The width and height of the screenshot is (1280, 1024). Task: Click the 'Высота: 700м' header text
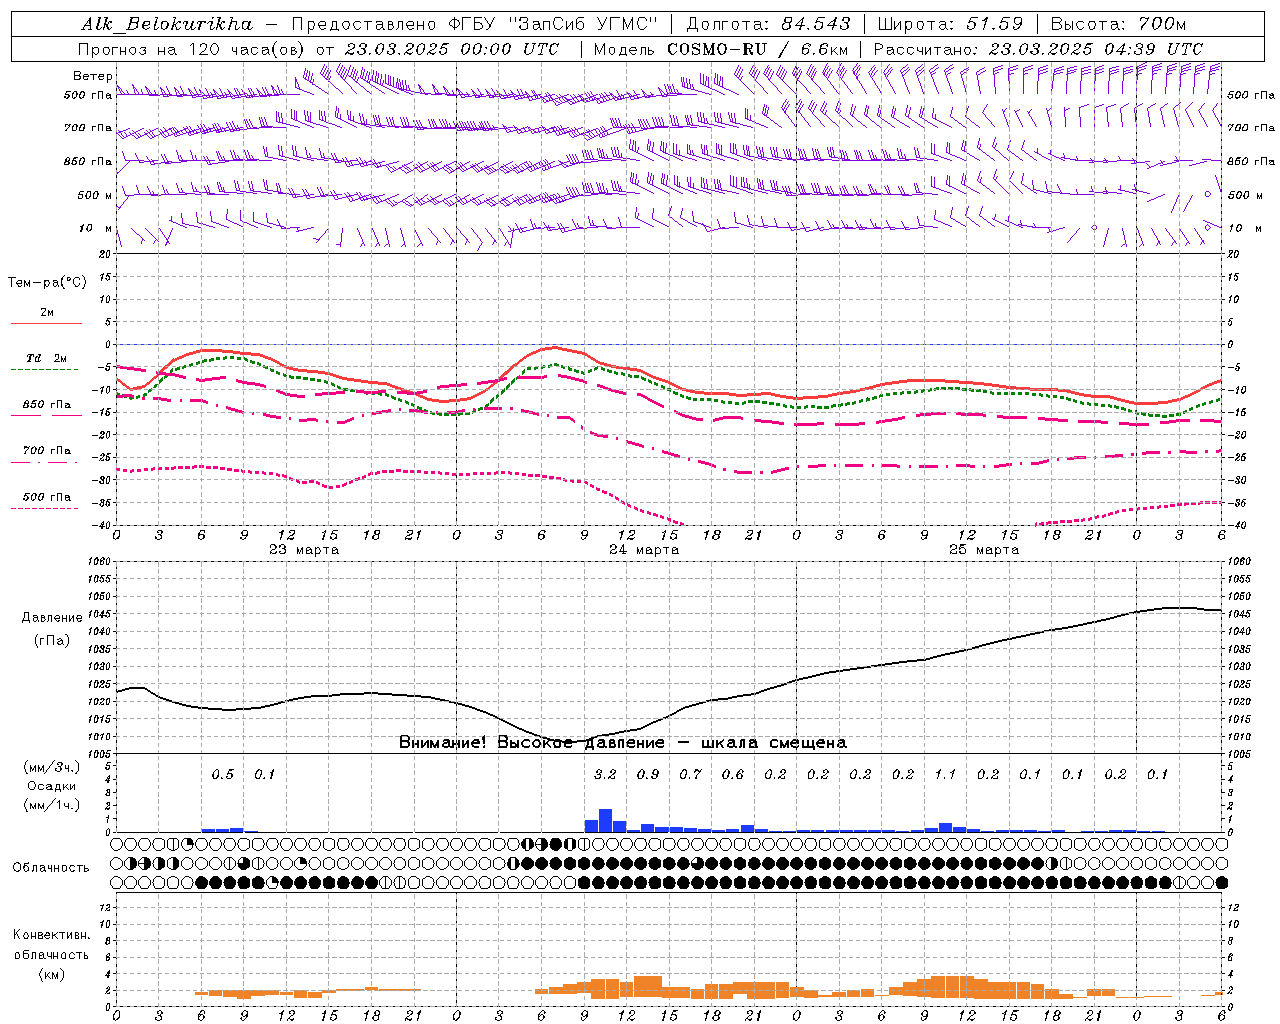(x=1118, y=24)
